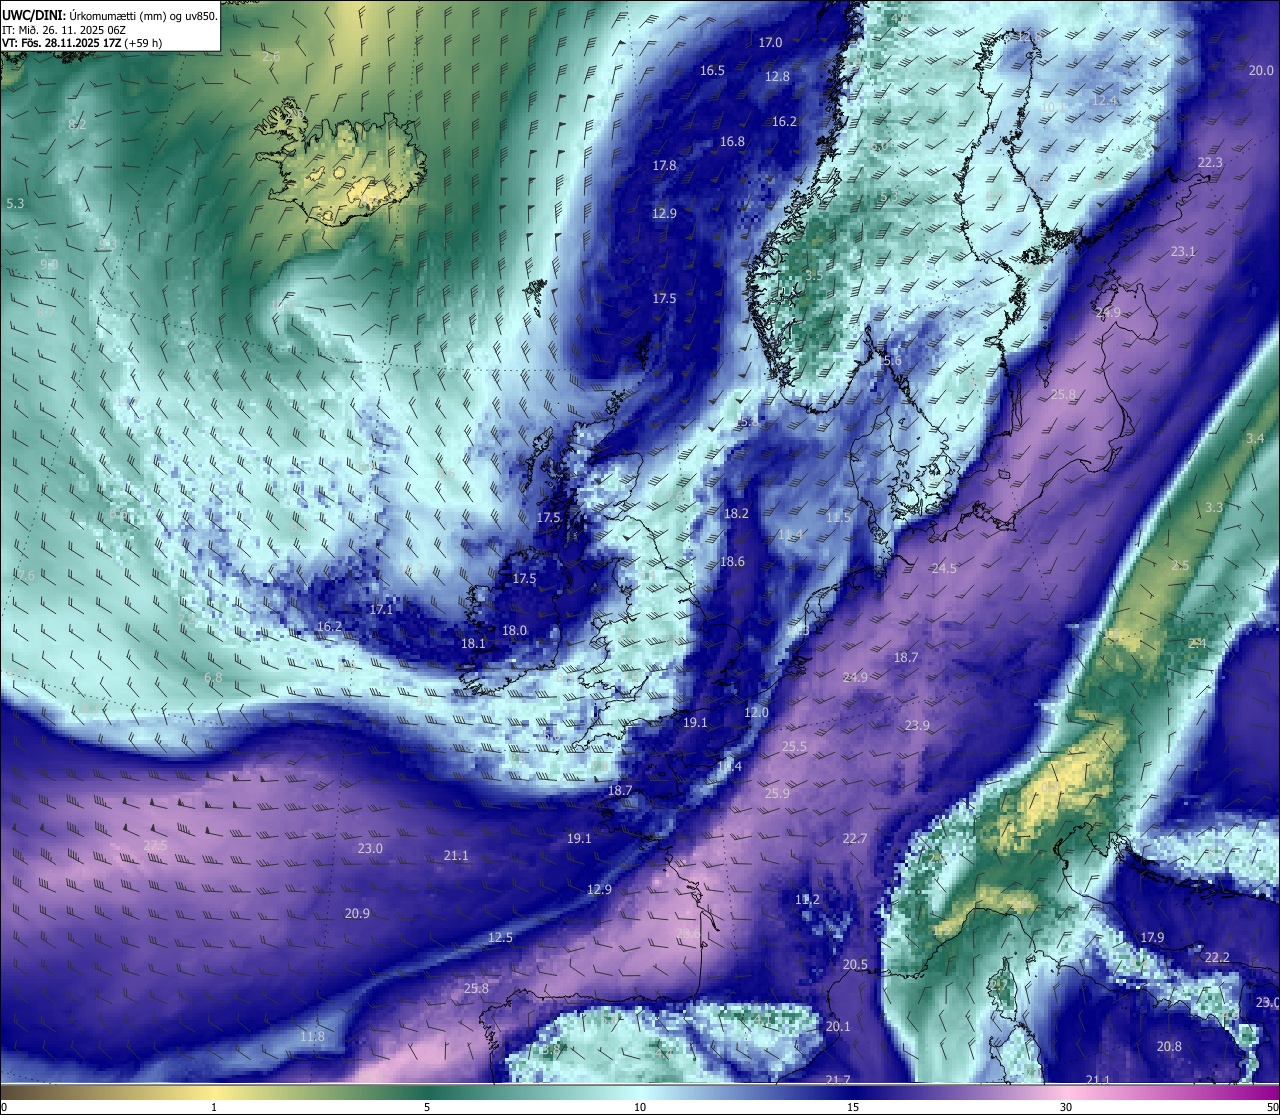Click the 10 tick on the colour scale

coord(640,1107)
